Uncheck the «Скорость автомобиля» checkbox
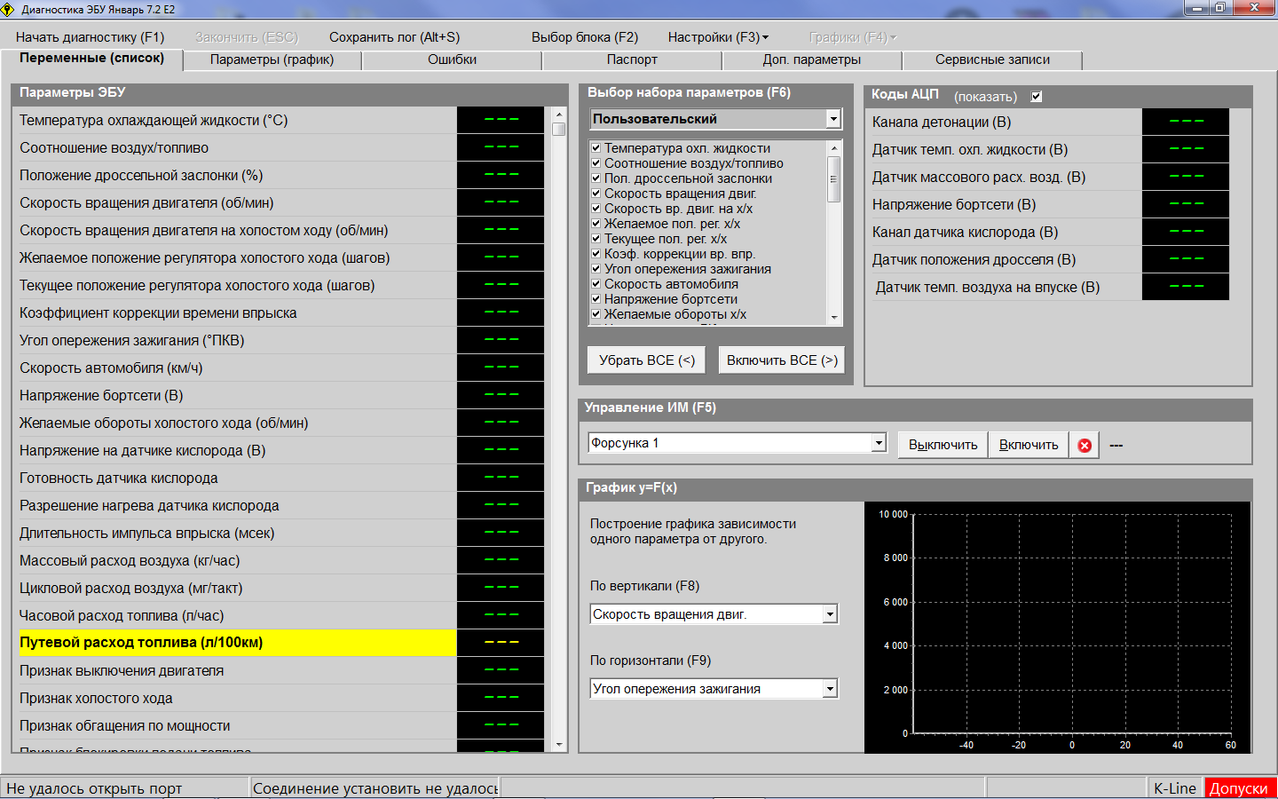Viewport: 1278px width, 799px height. pyautogui.click(x=596, y=284)
